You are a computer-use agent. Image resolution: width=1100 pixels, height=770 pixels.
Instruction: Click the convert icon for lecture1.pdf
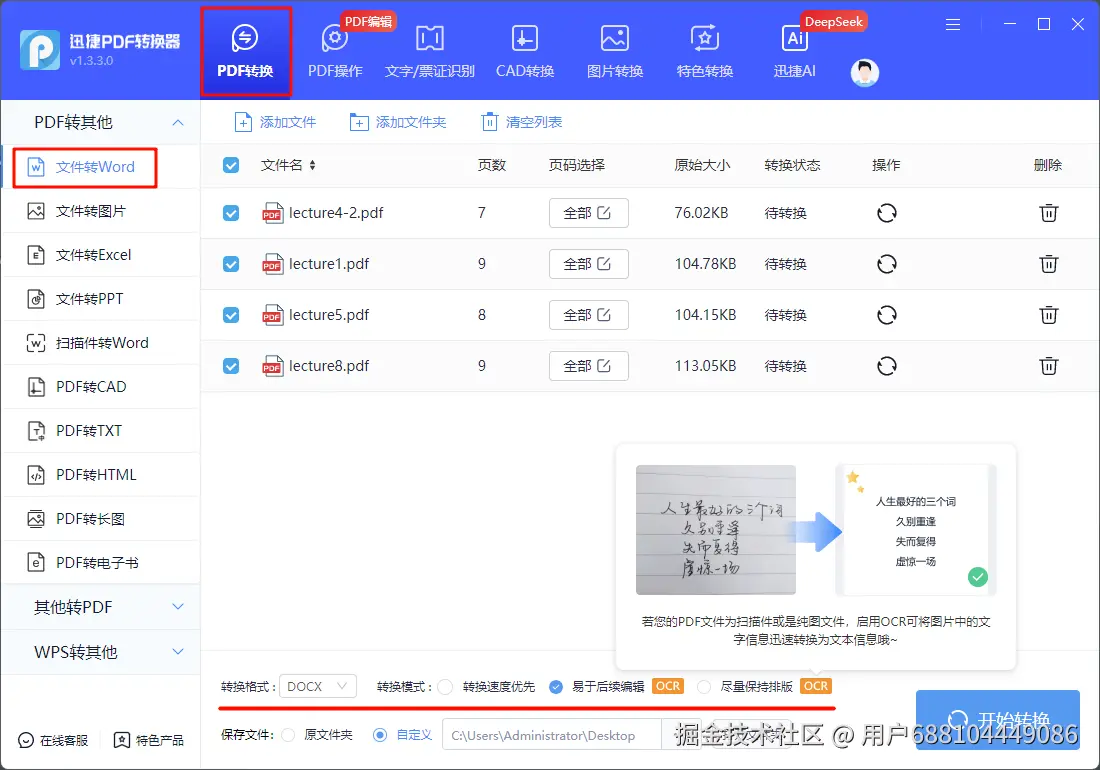(x=886, y=263)
